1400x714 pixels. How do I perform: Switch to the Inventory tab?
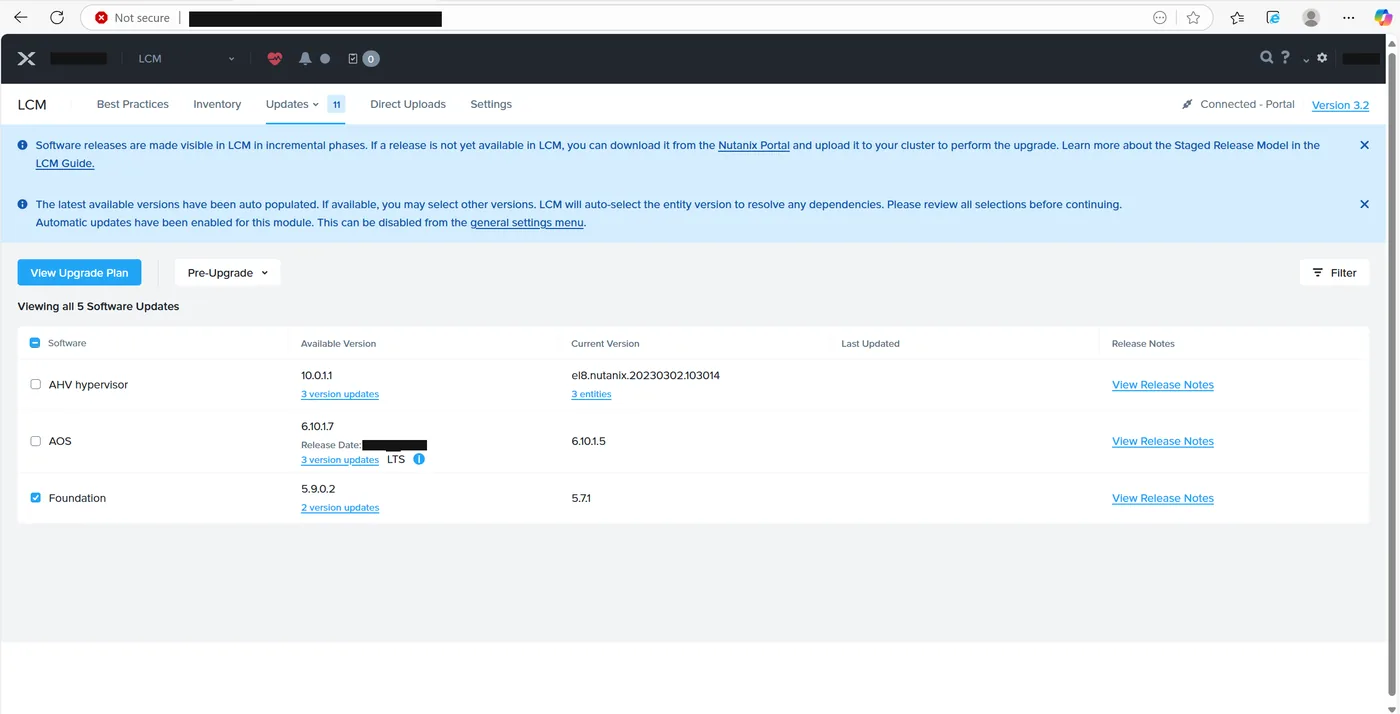pyautogui.click(x=217, y=104)
